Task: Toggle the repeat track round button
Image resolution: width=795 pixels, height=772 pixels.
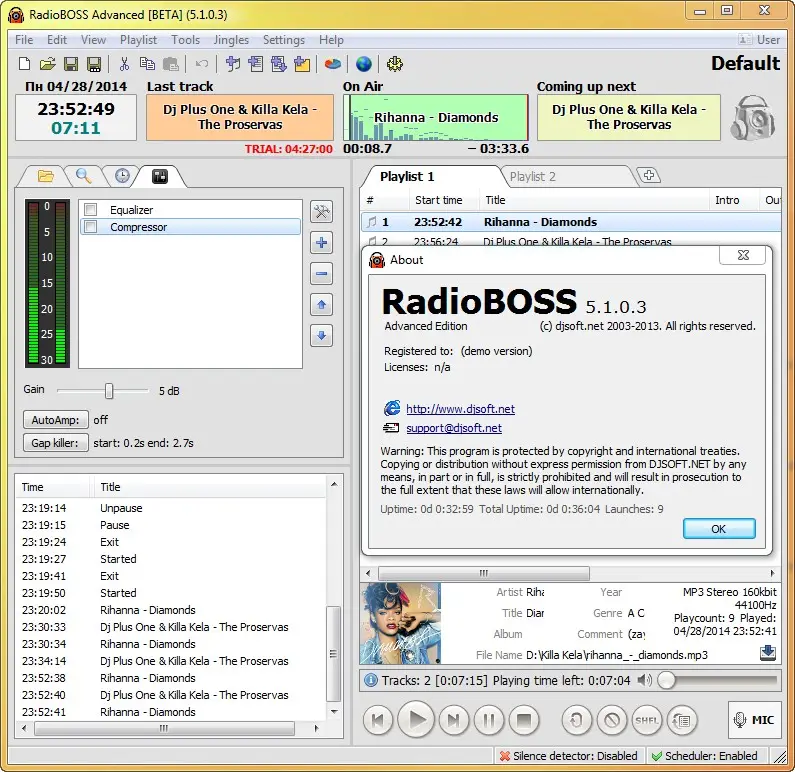Action: point(576,720)
